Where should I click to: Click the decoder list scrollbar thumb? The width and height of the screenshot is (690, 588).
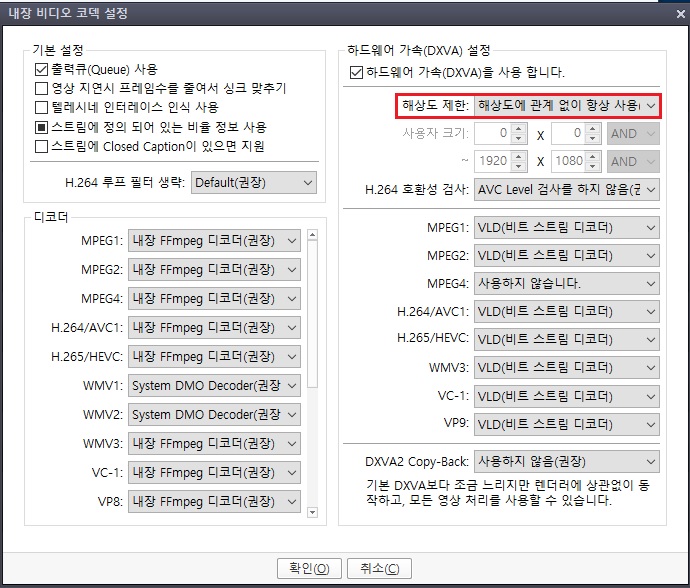click(x=312, y=314)
